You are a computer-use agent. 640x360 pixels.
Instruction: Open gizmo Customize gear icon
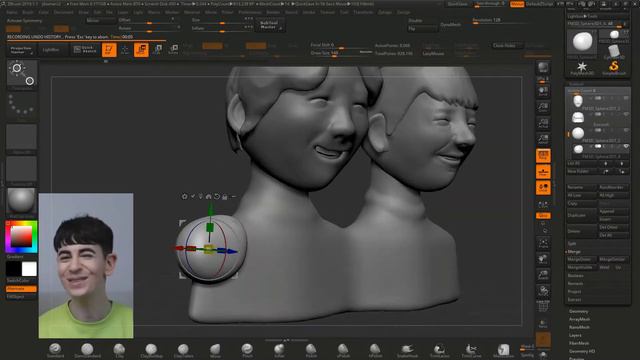tap(184, 197)
